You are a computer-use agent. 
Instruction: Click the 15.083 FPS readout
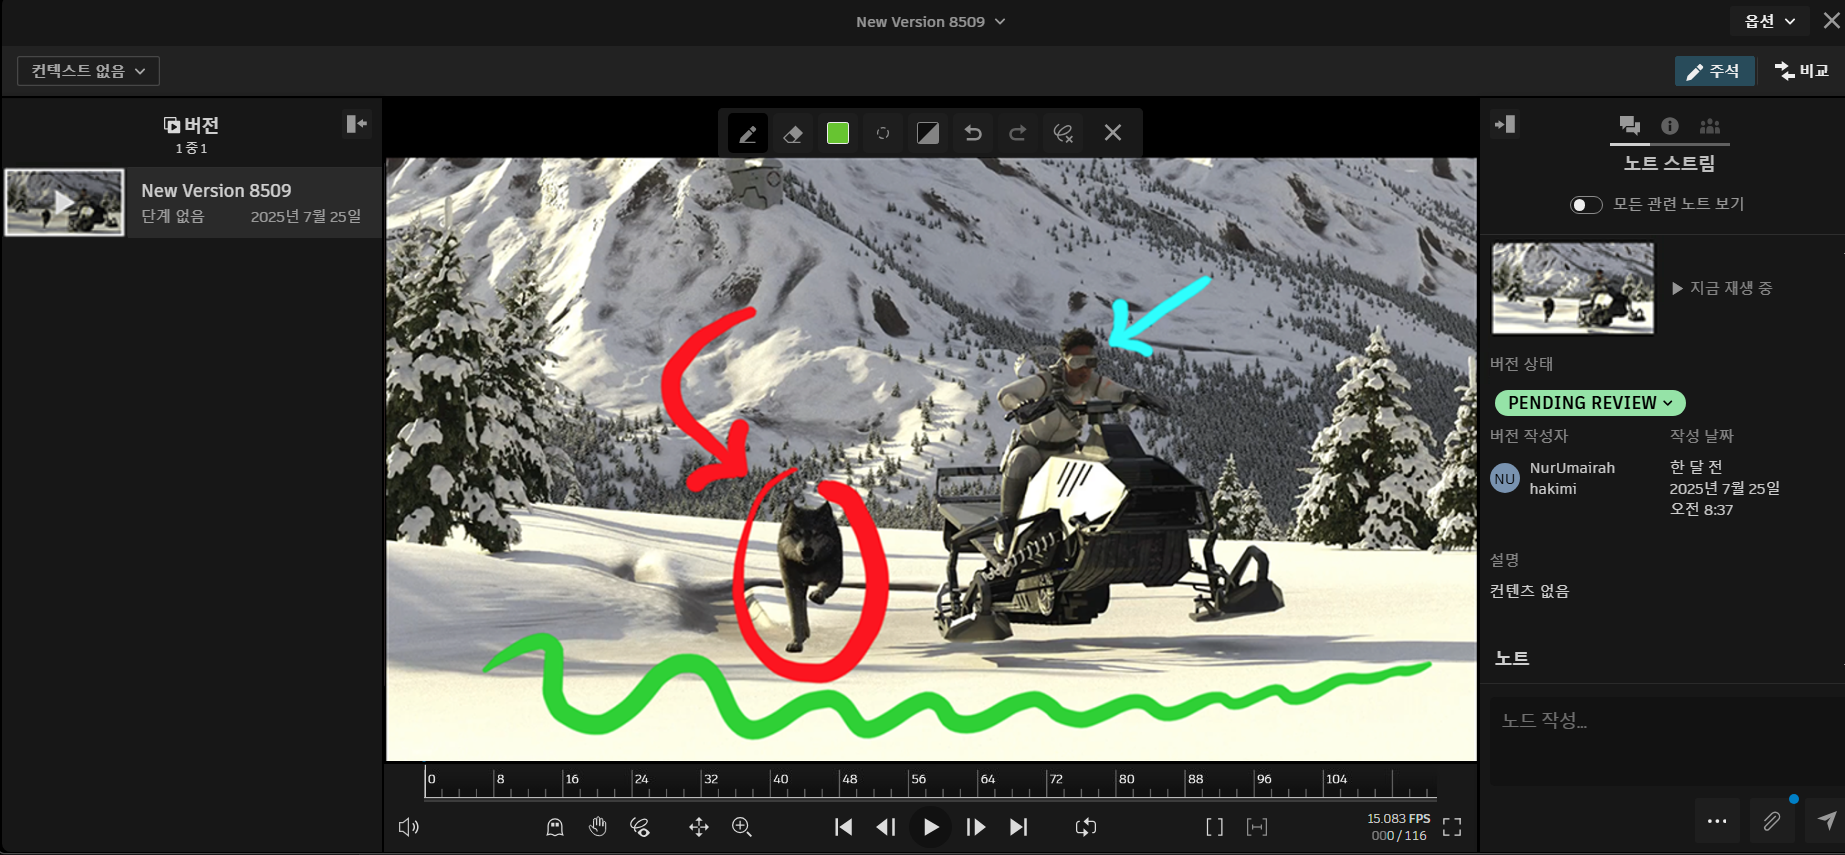click(1399, 819)
